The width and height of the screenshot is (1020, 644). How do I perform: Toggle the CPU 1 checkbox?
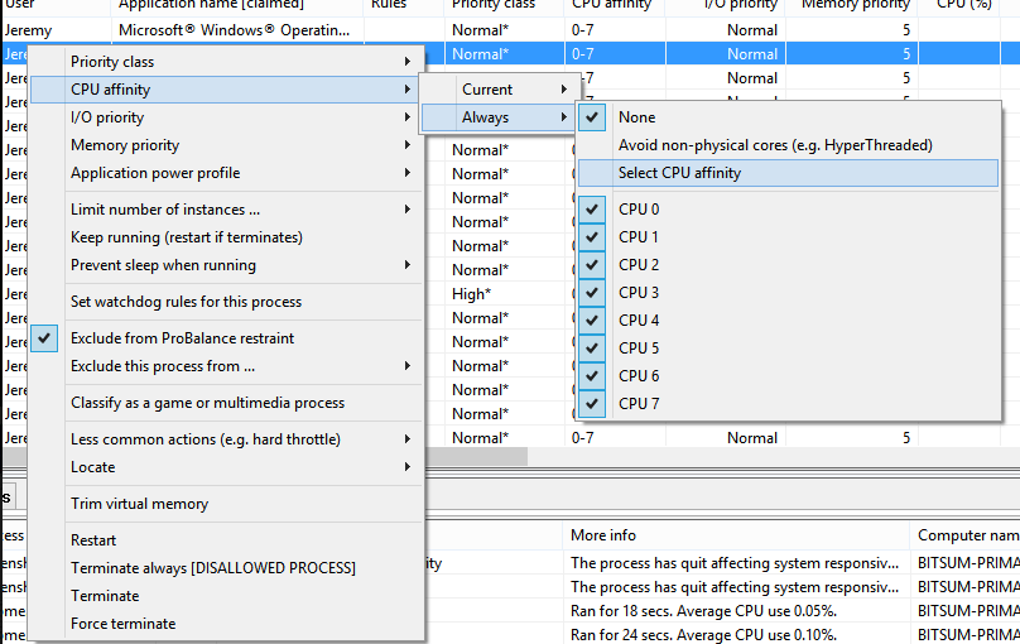pyautogui.click(x=592, y=236)
